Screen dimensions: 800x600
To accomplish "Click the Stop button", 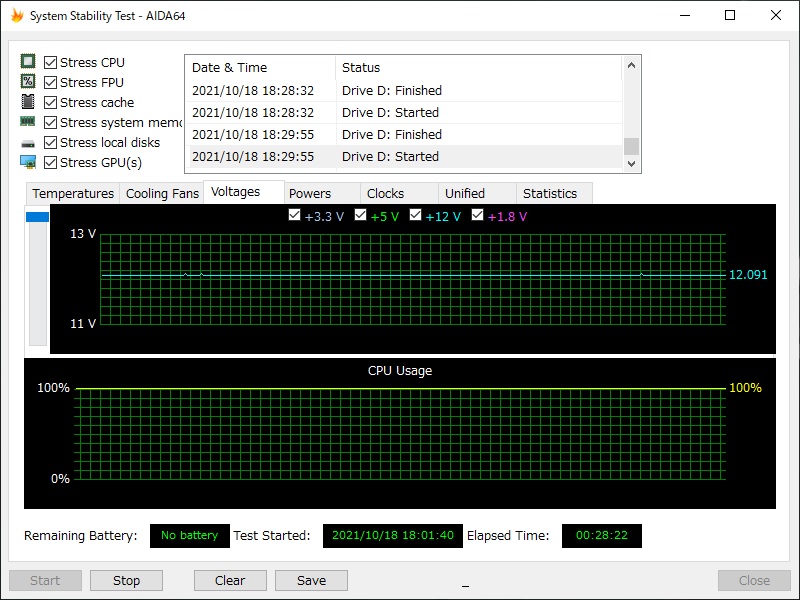I will pos(127,580).
